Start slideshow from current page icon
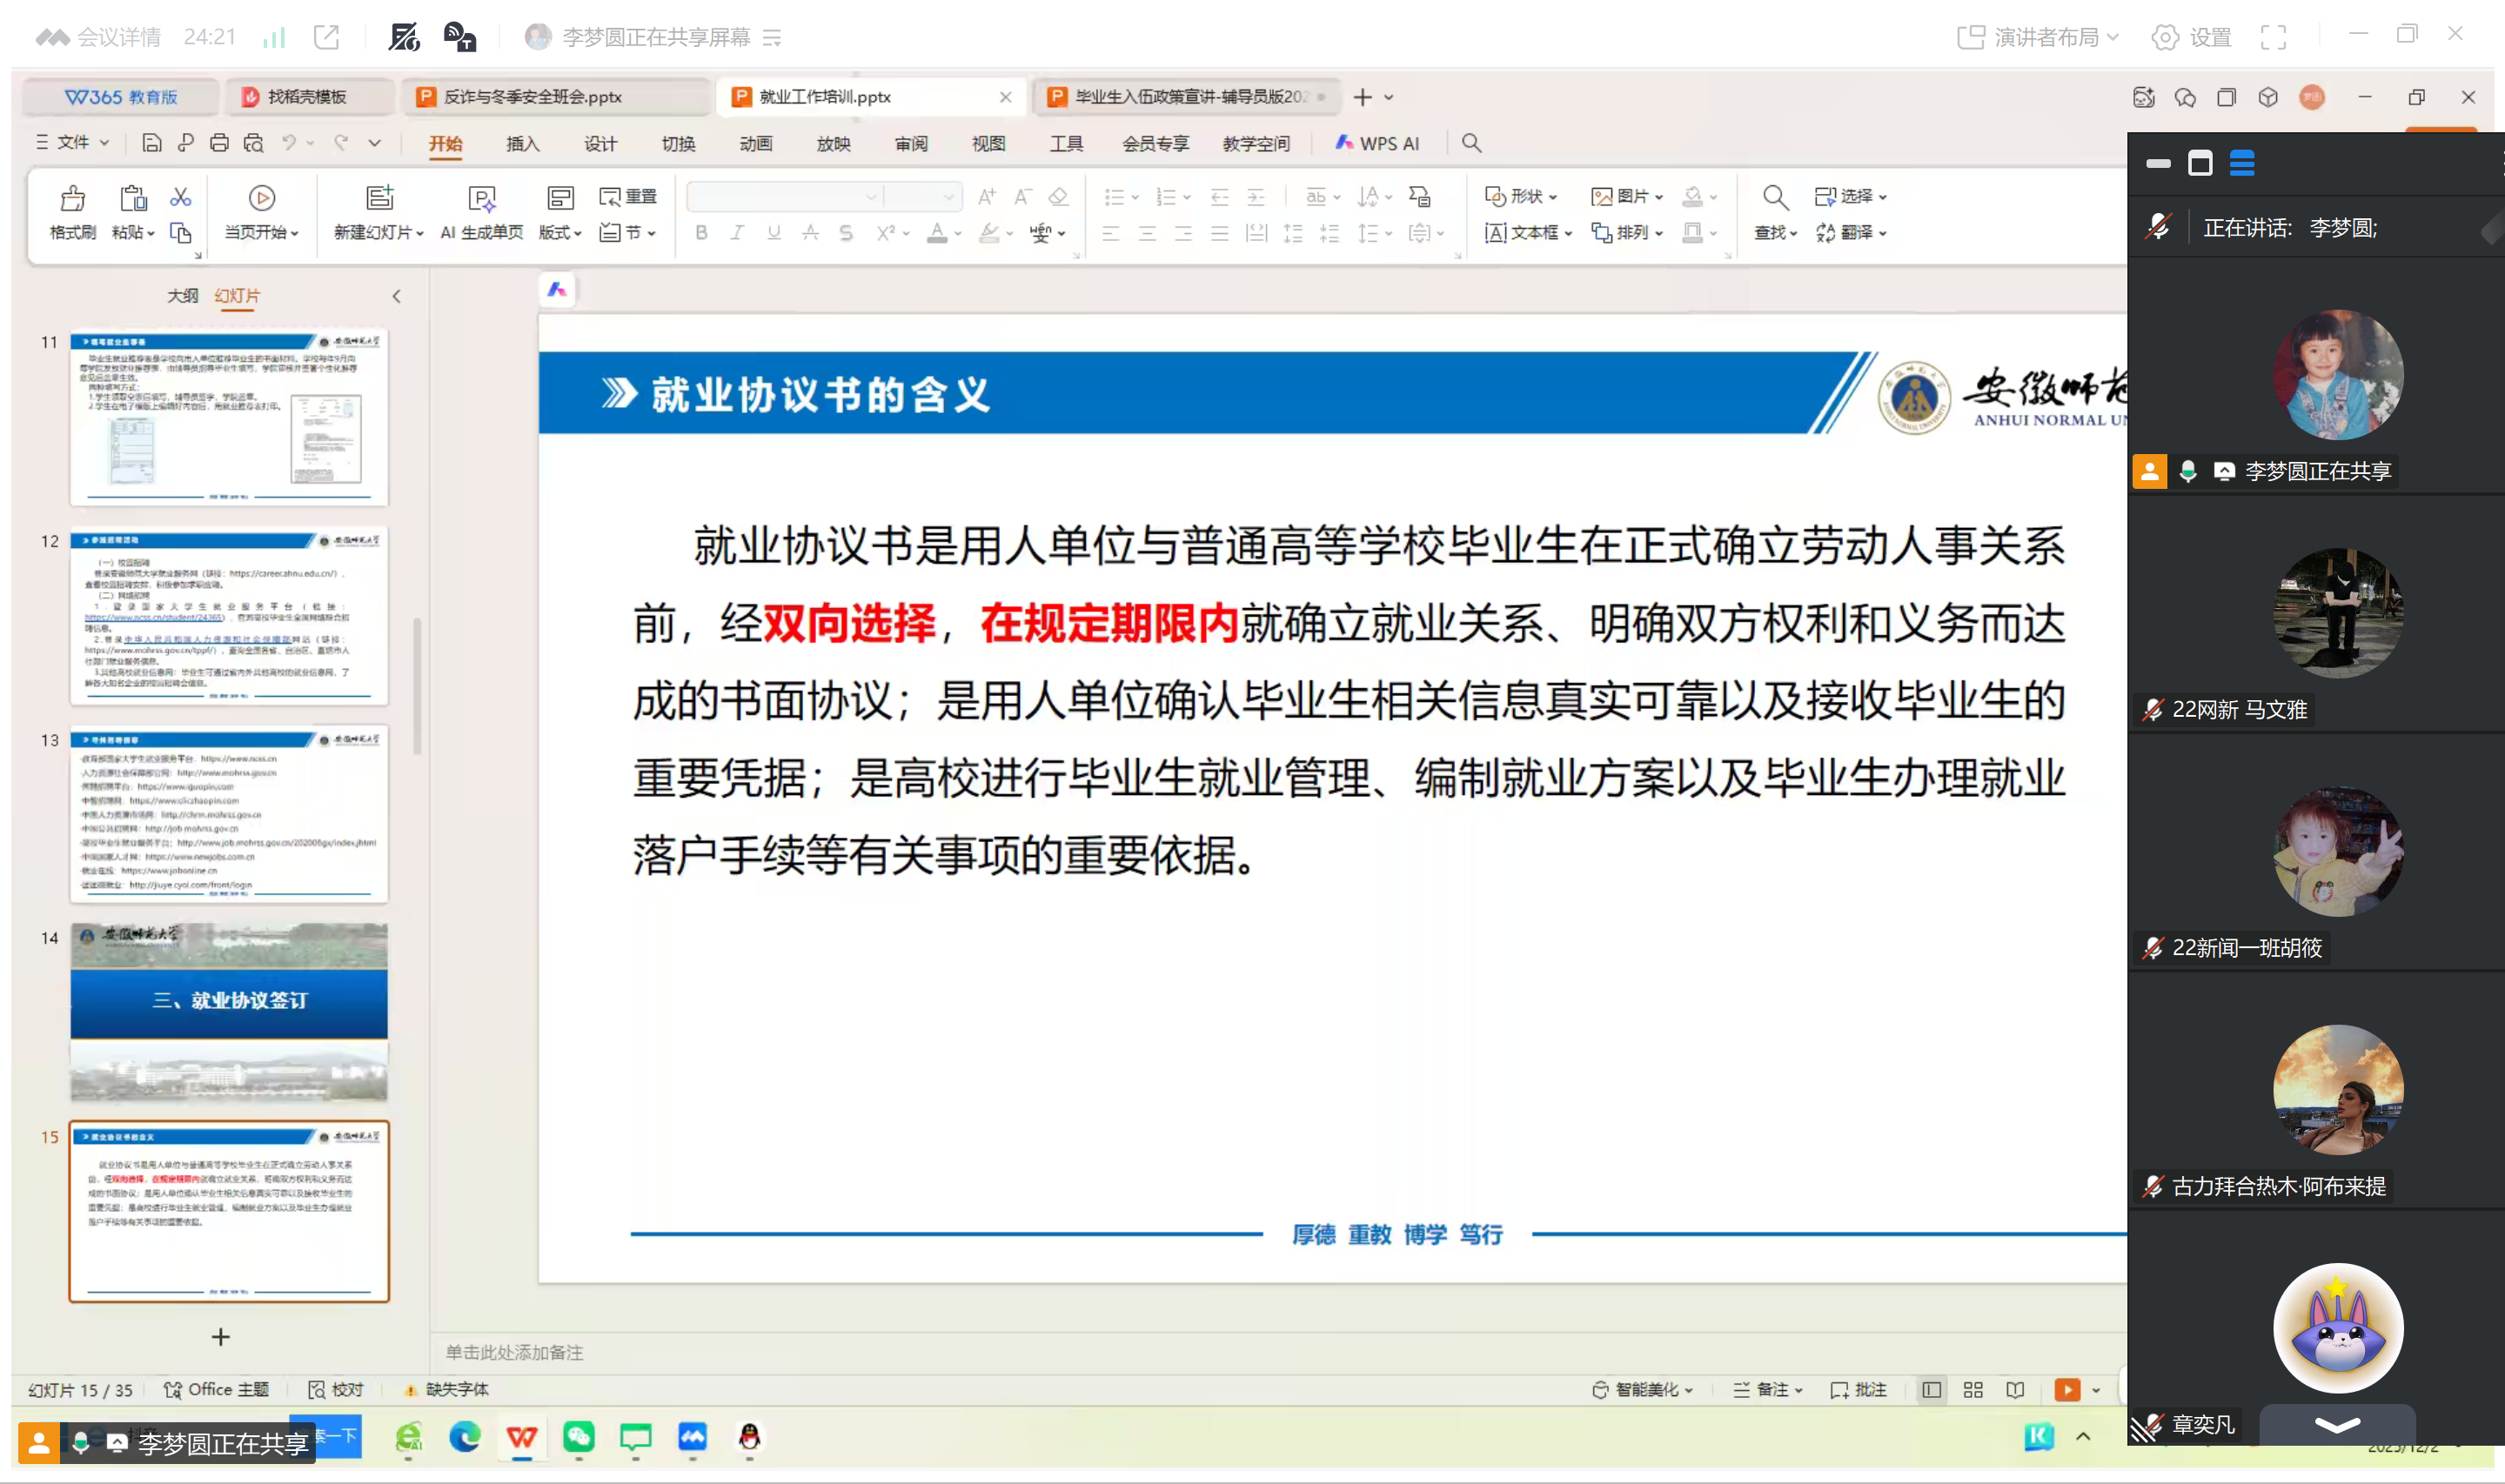Viewport: 2505px width, 1484px height. pos(261,198)
